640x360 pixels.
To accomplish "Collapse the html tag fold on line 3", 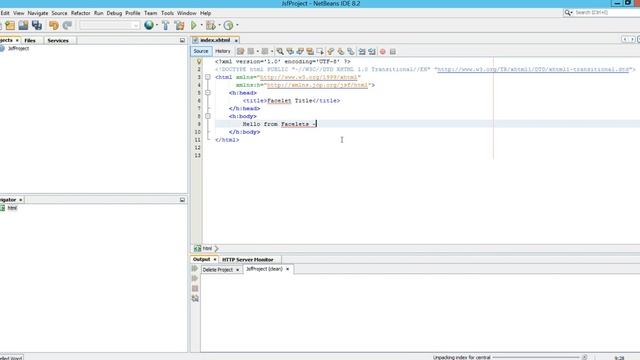I will pyautogui.click(x=208, y=77).
